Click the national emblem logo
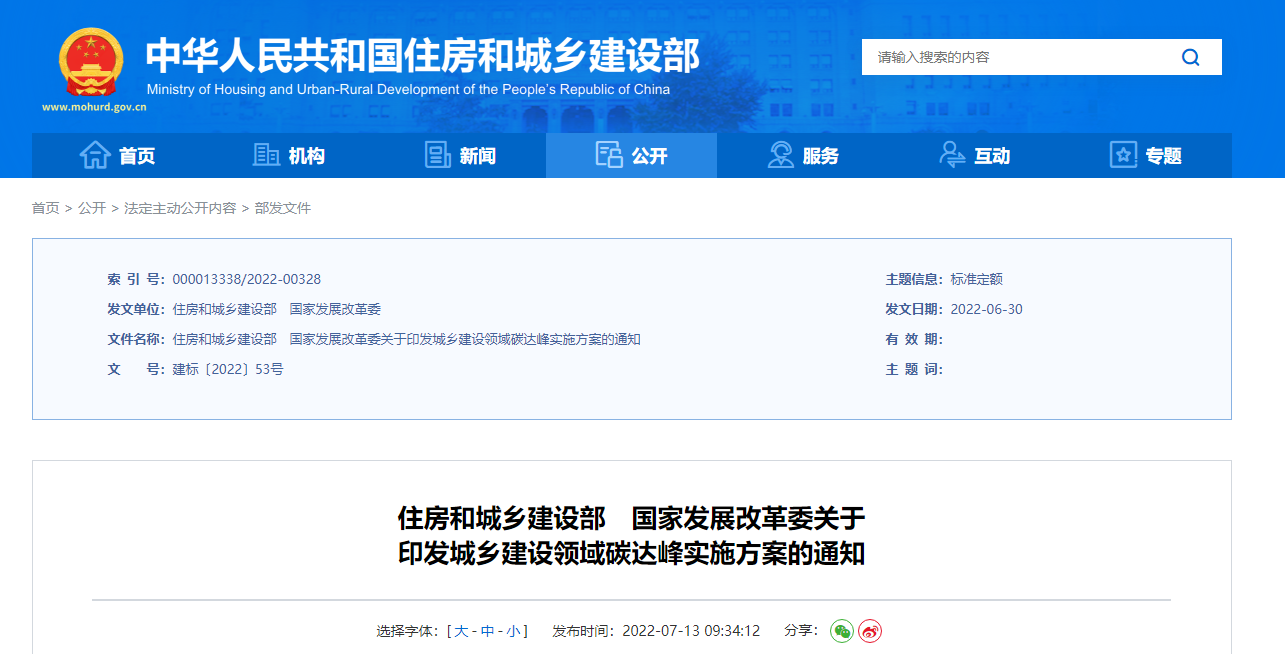Screen dimensions: 1285x654 tap(91, 62)
